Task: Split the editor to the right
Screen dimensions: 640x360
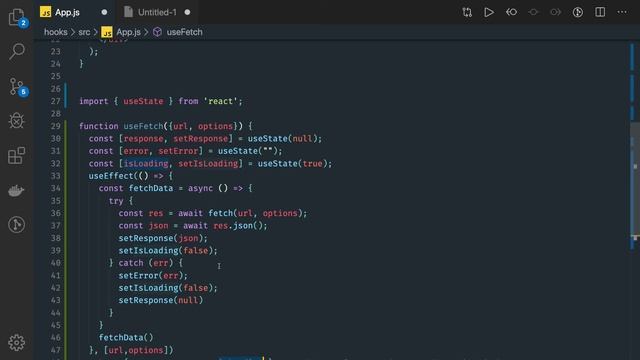Action: point(600,12)
